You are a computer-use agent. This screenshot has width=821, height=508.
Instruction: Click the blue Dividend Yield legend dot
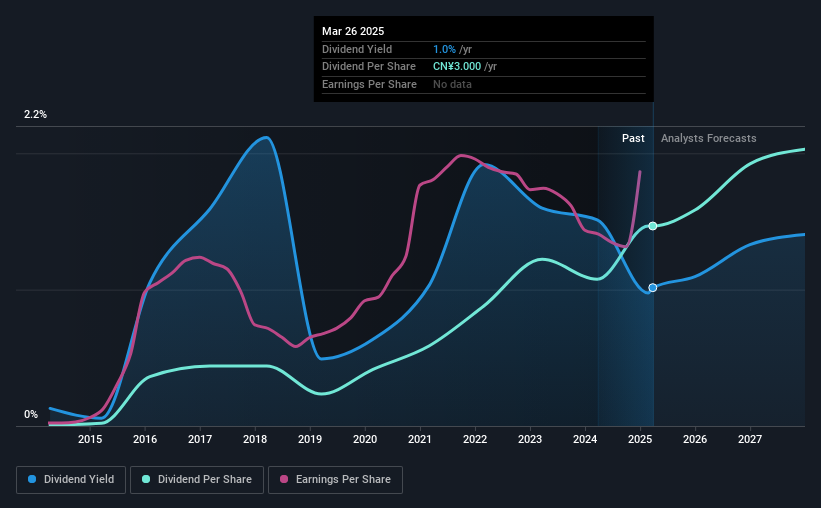(x=32, y=479)
